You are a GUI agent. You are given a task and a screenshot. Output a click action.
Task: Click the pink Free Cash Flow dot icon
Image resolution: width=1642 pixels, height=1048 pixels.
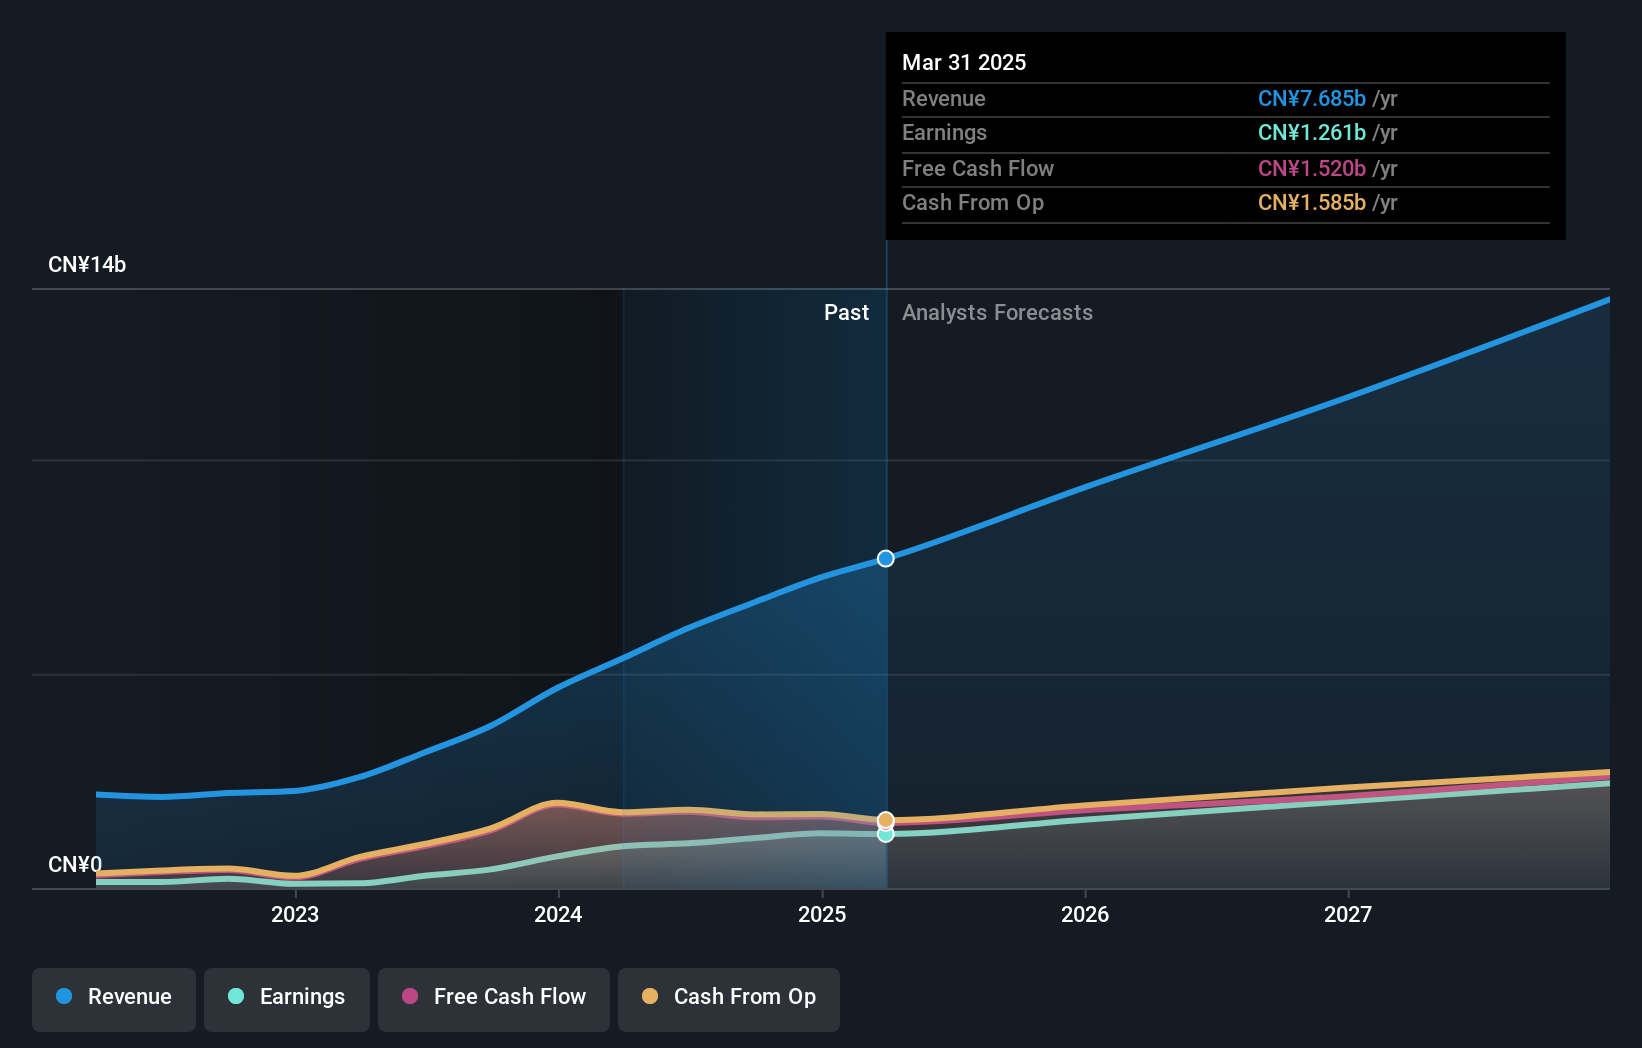click(410, 997)
